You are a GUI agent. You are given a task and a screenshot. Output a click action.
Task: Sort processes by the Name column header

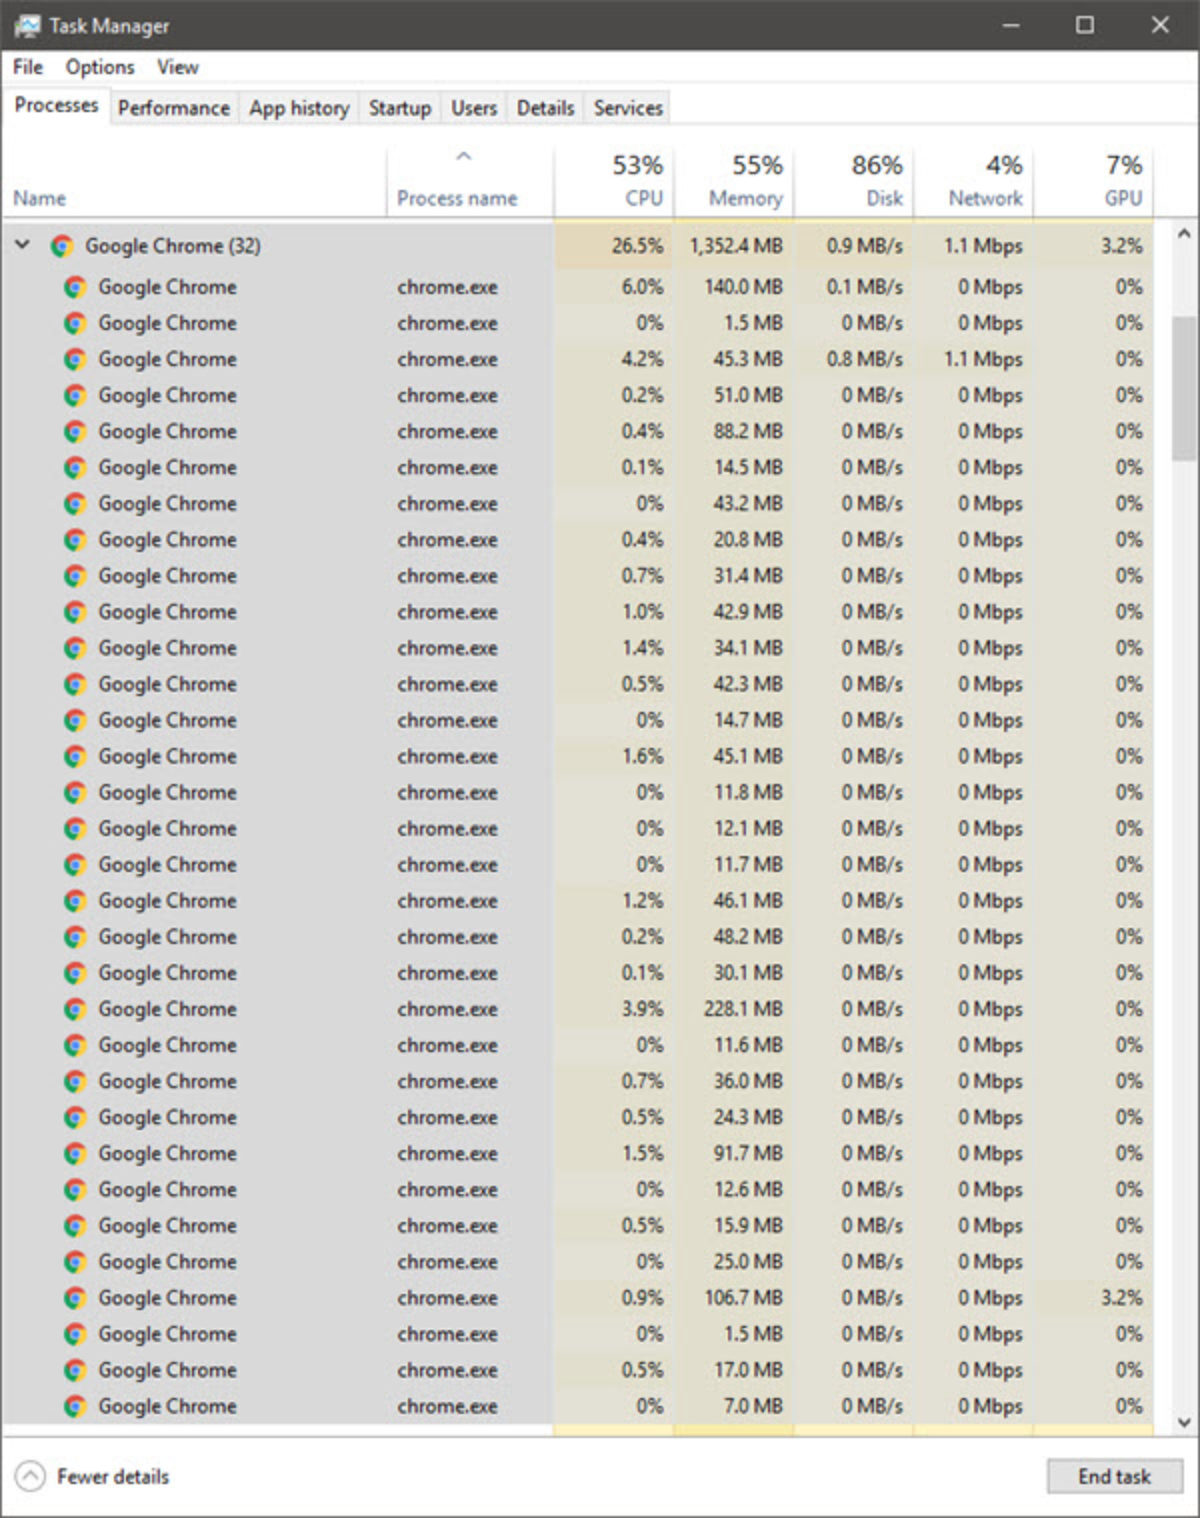[x=194, y=181]
